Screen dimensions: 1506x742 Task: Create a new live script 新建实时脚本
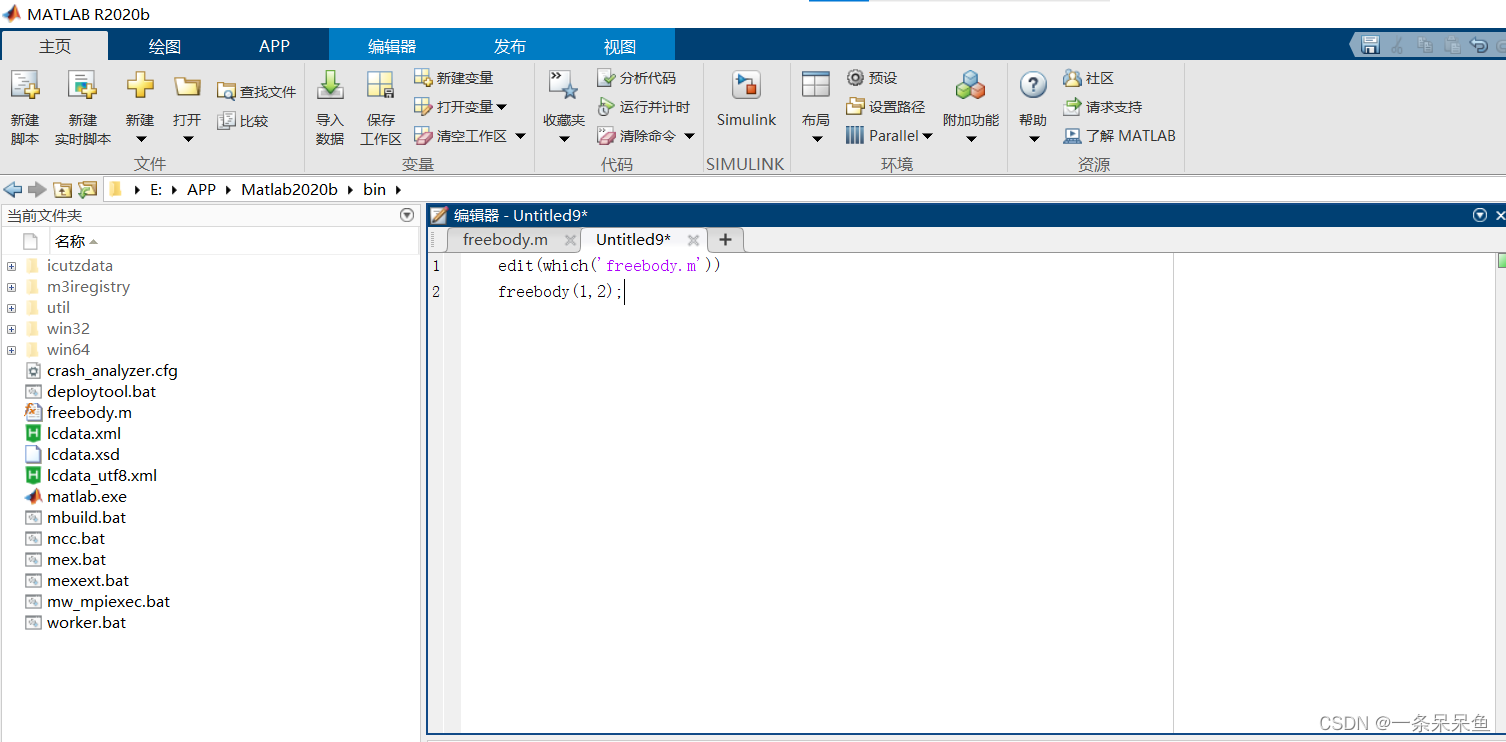(x=83, y=108)
